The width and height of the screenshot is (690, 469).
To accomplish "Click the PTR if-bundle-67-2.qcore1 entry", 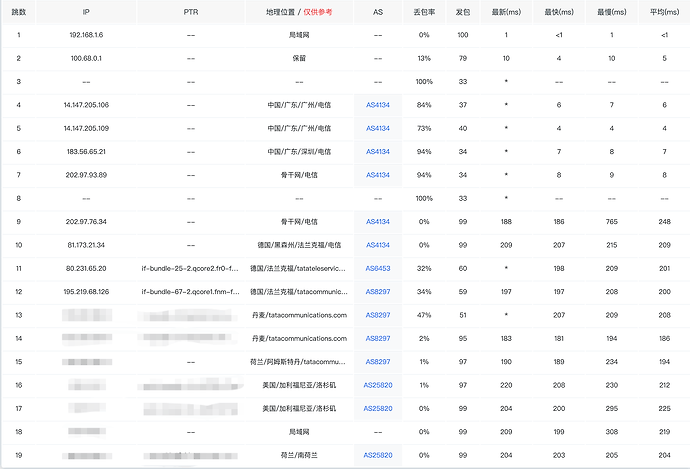I will click(x=190, y=292).
